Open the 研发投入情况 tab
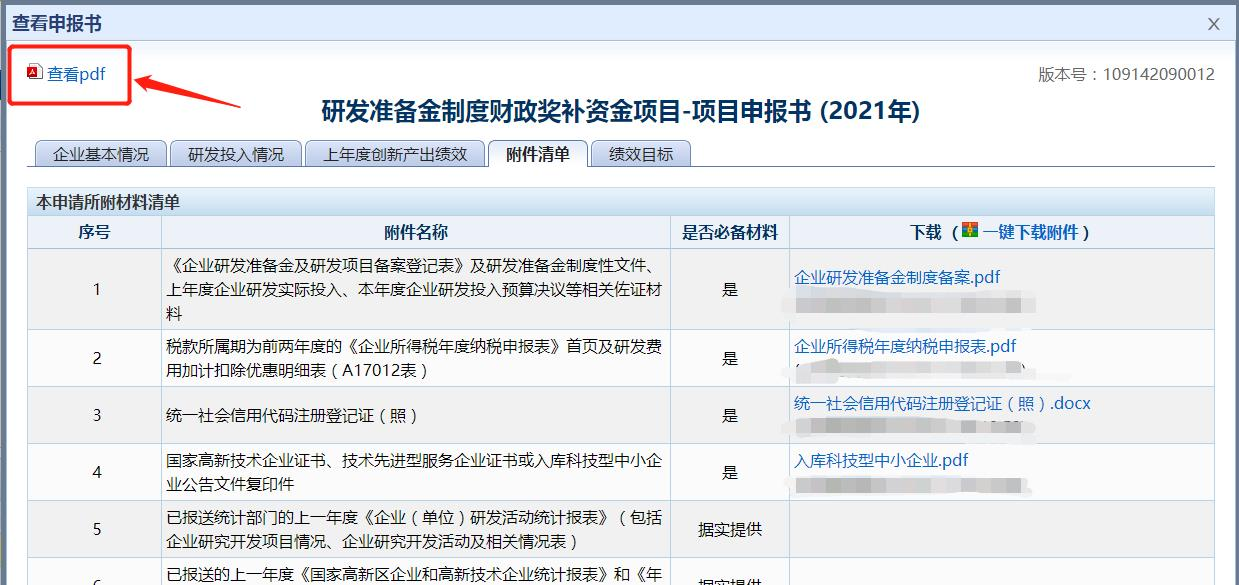 pyautogui.click(x=236, y=154)
